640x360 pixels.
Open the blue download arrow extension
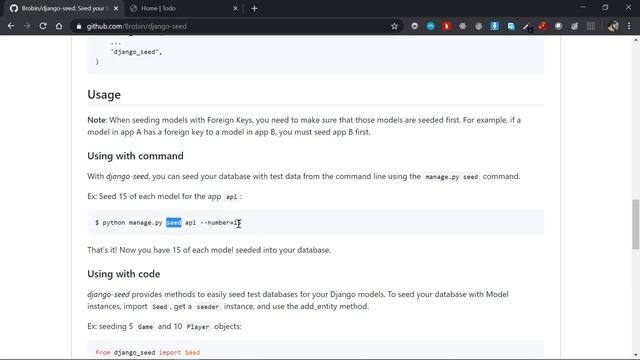point(494,26)
